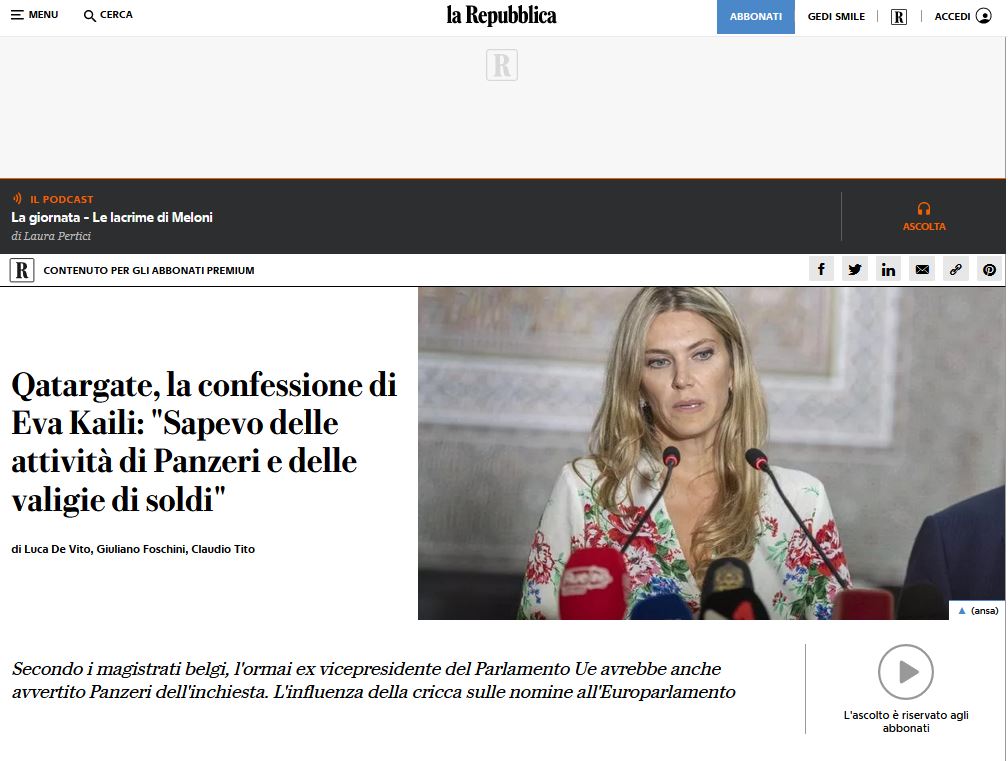Open author Claudio Tito's page
This screenshot has height=761, width=1008.
pyautogui.click(x=222, y=549)
